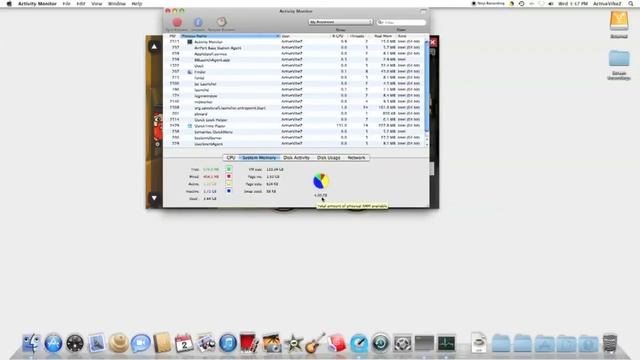640x360 pixels.
Task: Click the volume icon in the menu bar
Action: tap(551, 4)
